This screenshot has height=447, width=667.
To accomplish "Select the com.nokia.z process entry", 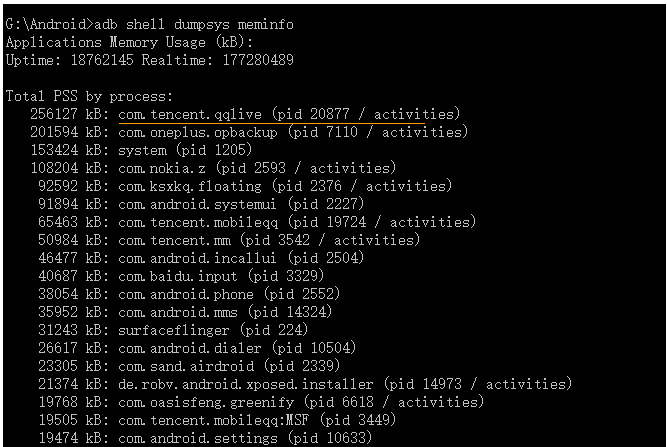I will tap(167, 168).
